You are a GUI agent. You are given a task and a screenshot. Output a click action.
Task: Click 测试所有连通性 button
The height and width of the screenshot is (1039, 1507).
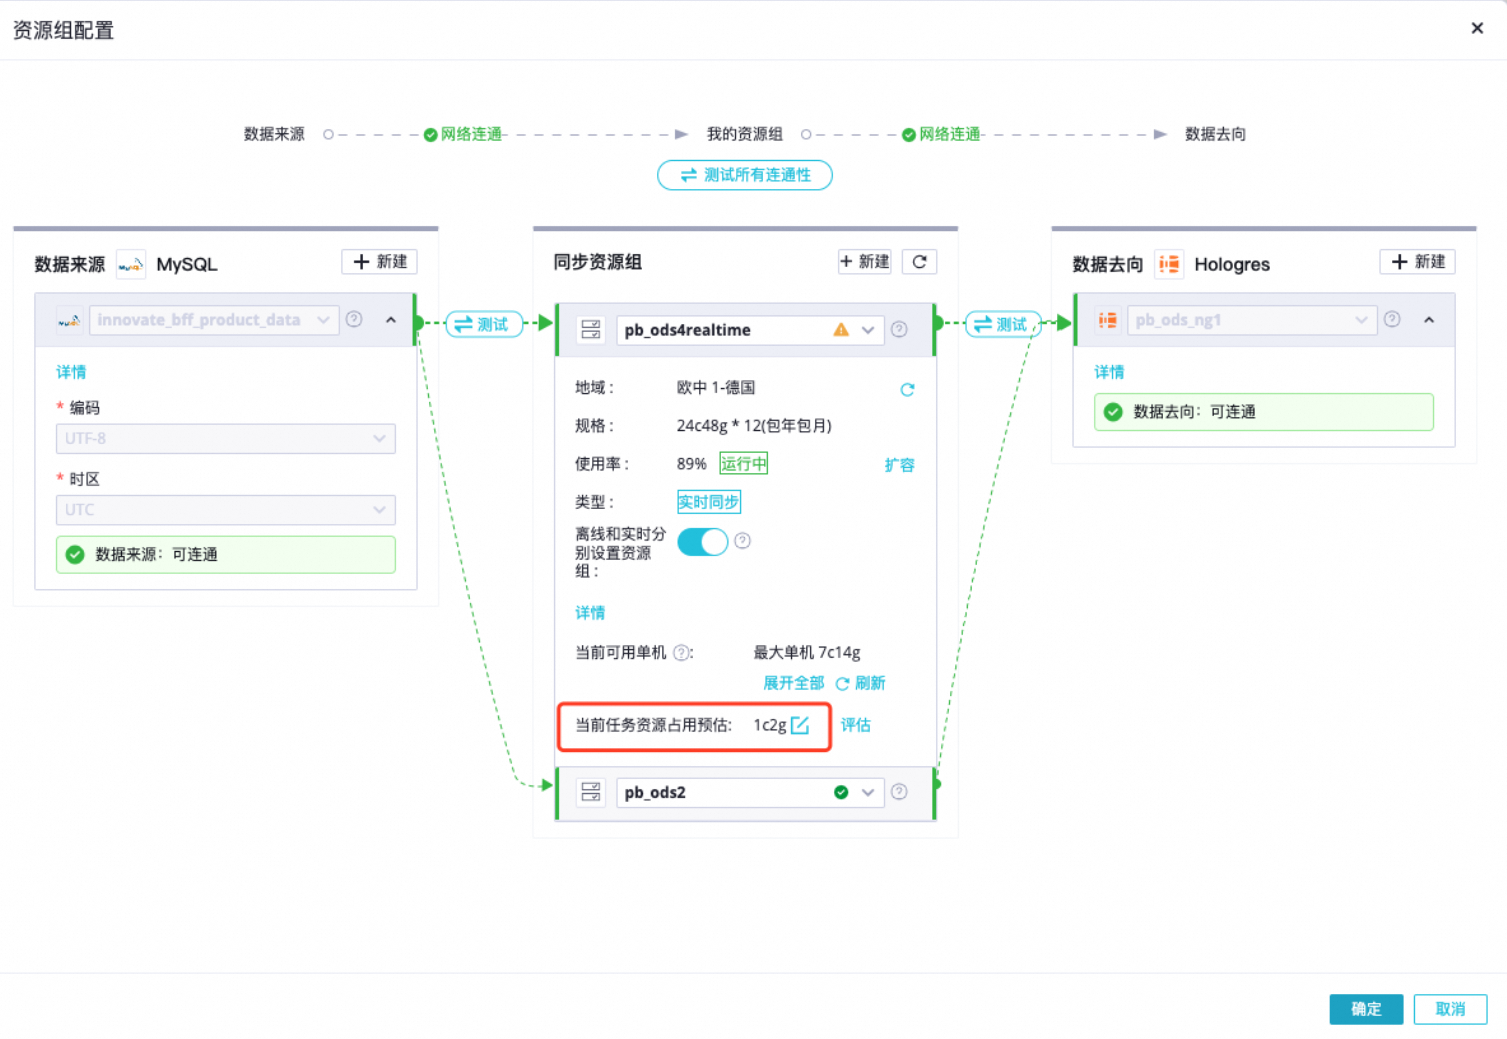745,175
